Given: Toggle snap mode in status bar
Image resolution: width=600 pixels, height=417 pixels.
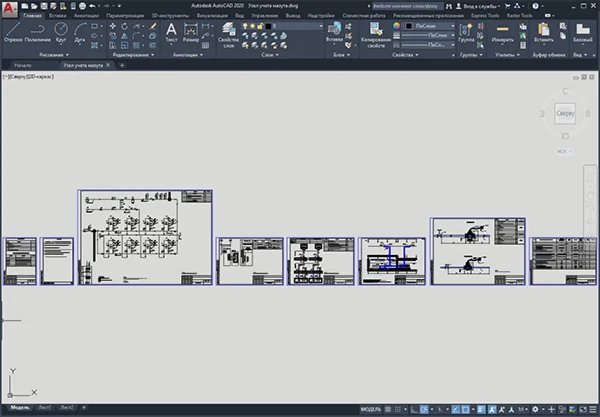Looking at the screenshot, I should pyautogui.click(x=398, y=409).
